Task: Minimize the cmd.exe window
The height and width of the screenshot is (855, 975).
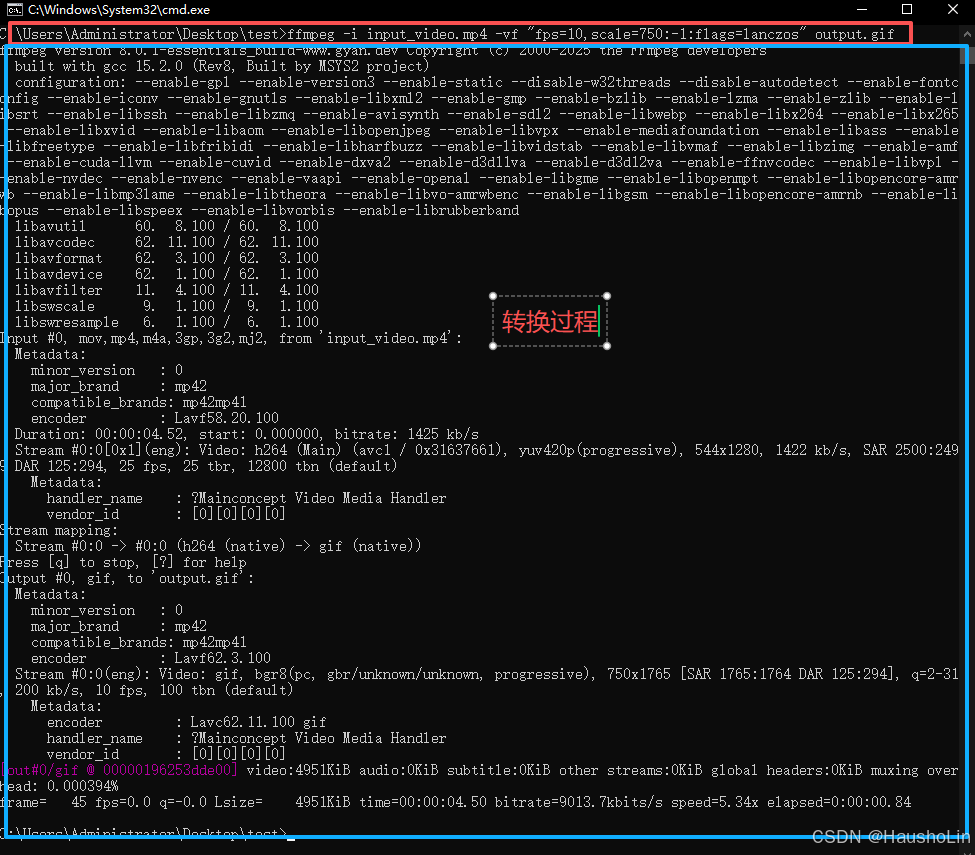Action: (862, 9)
